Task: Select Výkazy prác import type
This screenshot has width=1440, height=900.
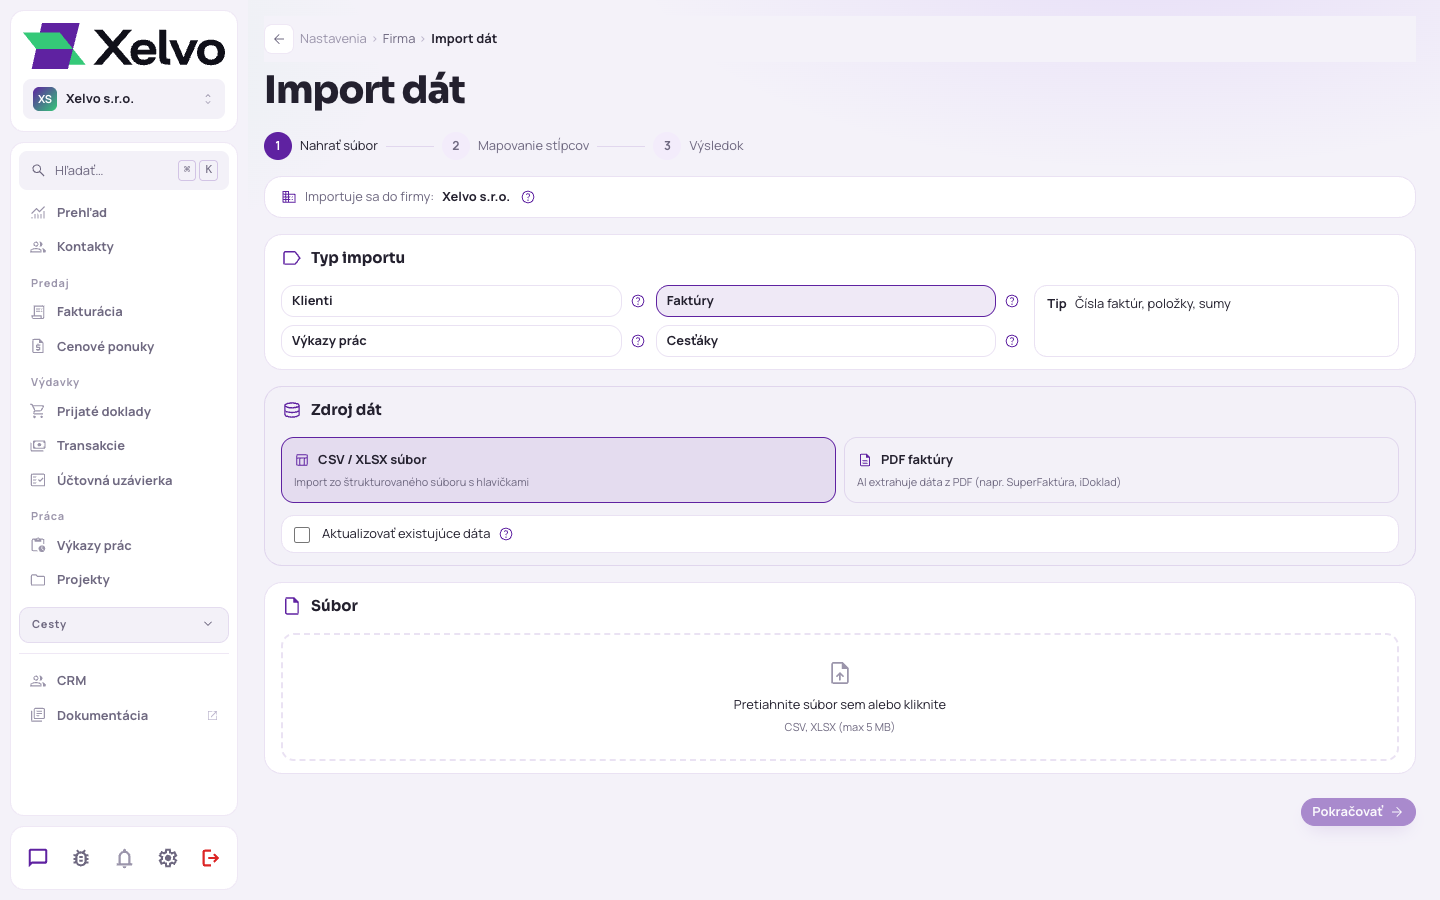Action: tap(451, 341)
